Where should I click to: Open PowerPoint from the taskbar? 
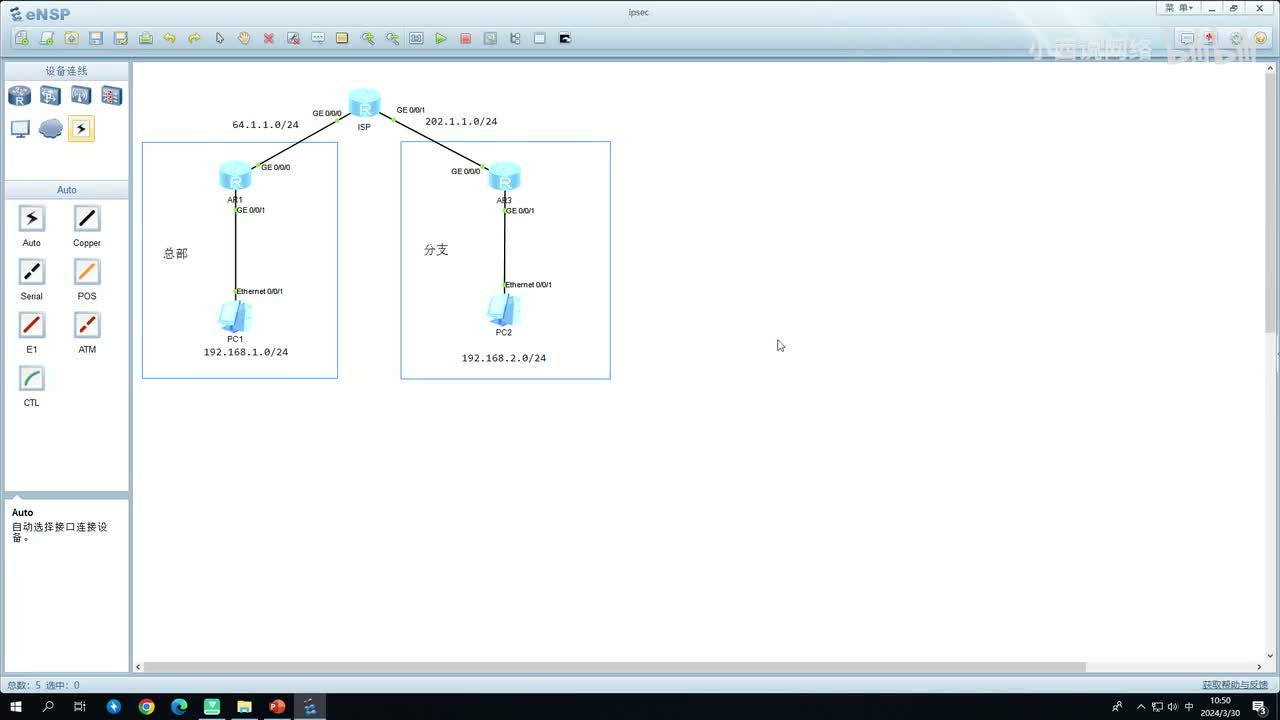point(277,707)
